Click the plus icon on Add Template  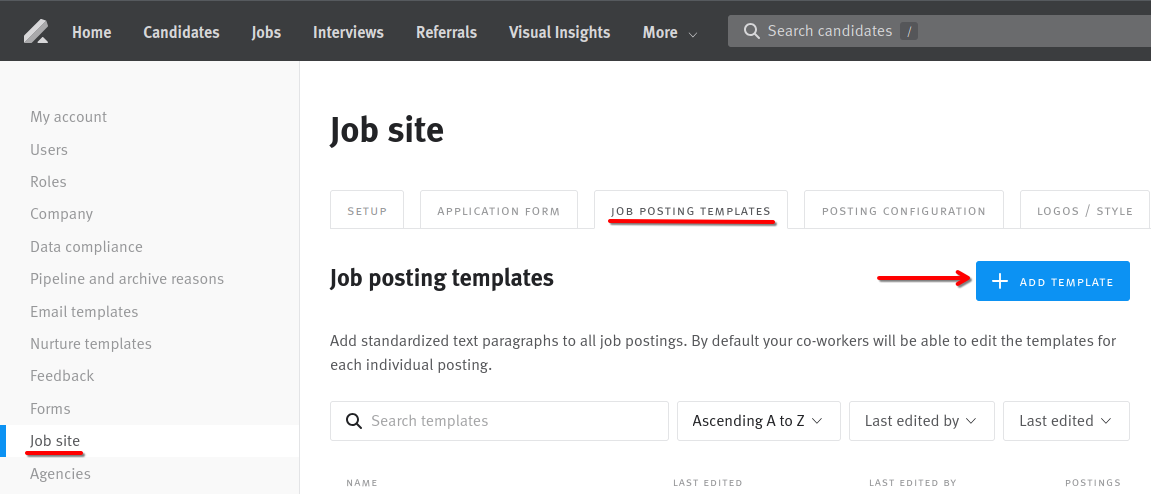[999, 282]
